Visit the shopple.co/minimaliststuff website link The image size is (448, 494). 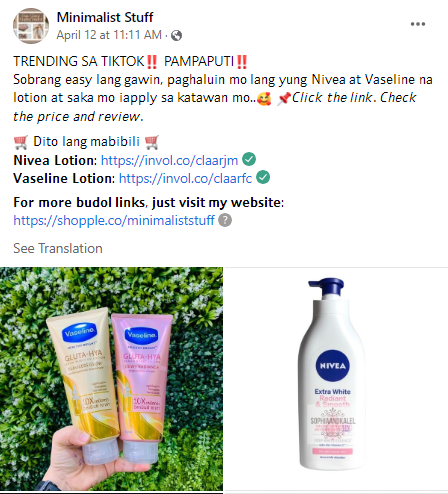coord(114,221)
